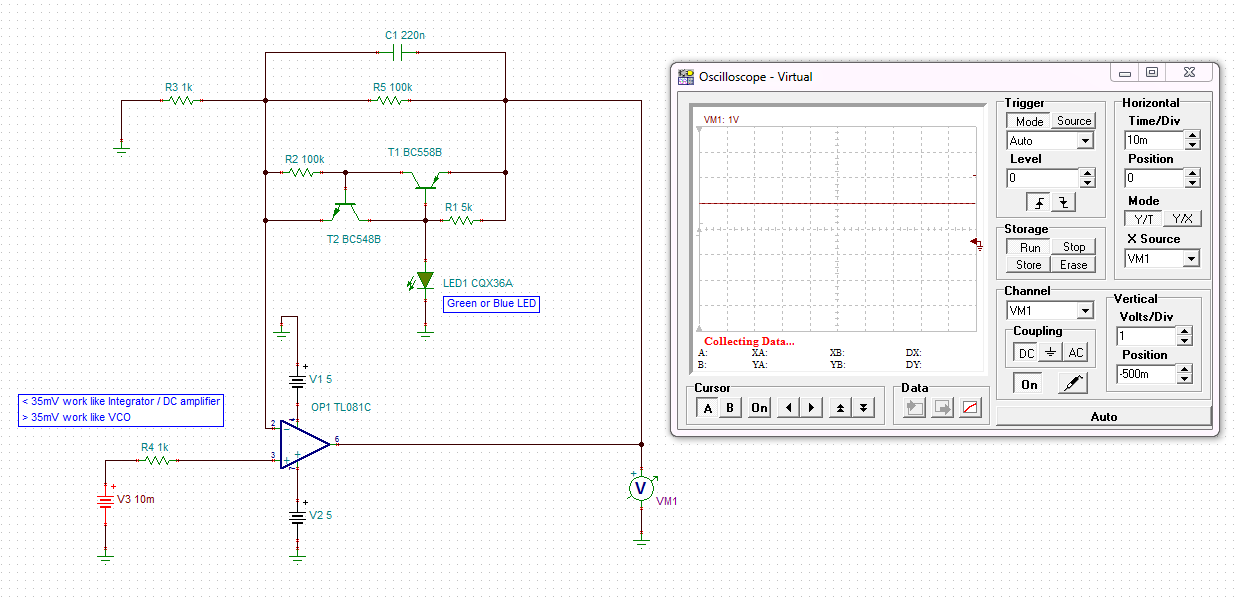
Task: Select AC coupling option
Action: click(x=1075, y=353)
